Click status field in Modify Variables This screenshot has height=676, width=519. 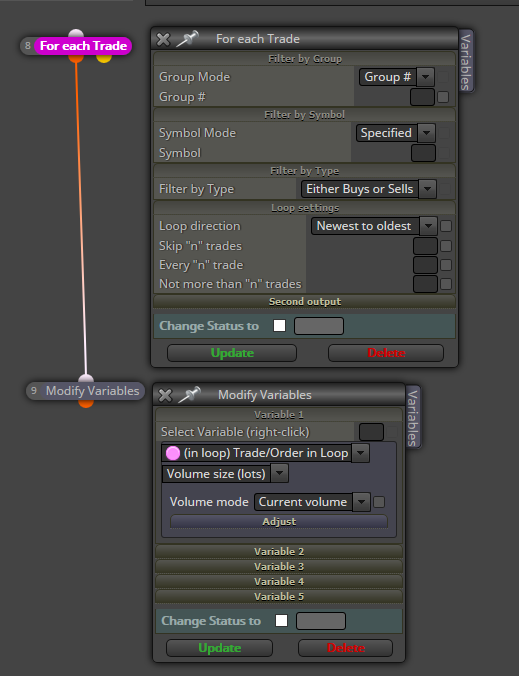tap(321, 621)
